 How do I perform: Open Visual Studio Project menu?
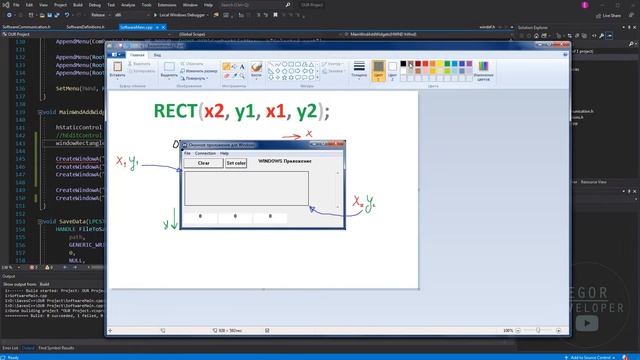(60, 5)
